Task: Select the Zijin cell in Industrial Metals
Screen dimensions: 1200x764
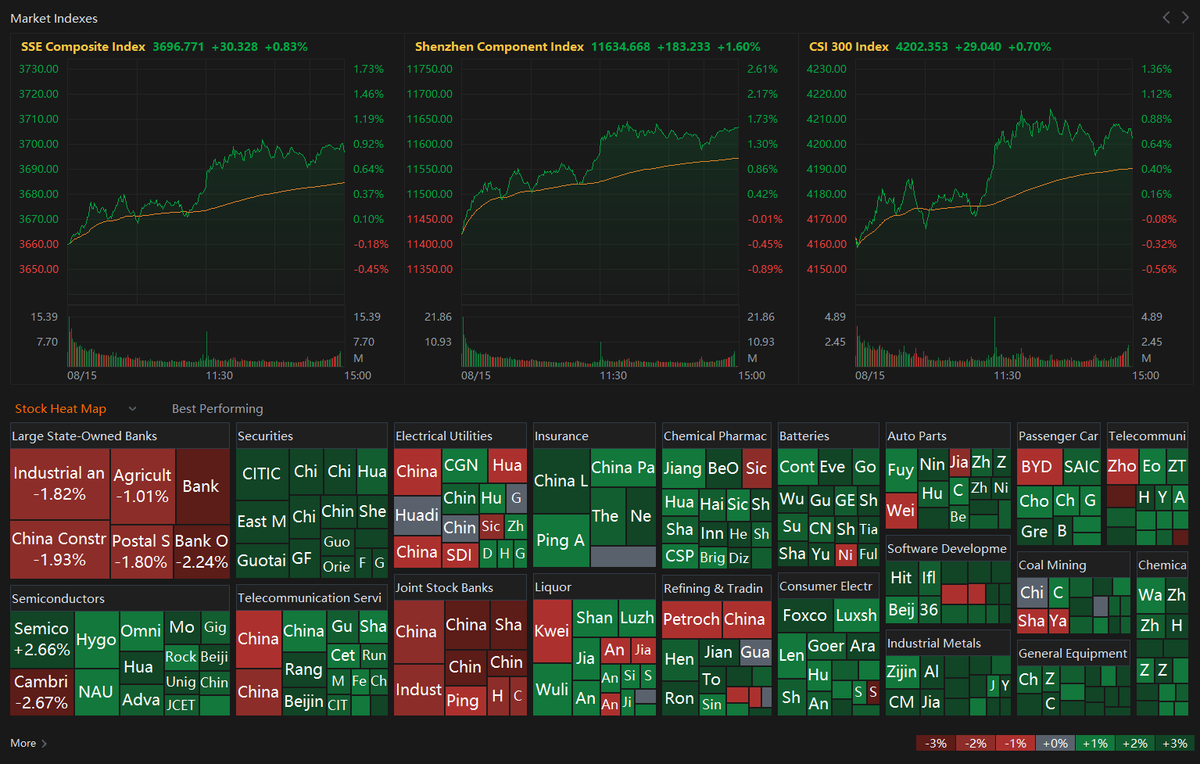Action: coord(901,672)
